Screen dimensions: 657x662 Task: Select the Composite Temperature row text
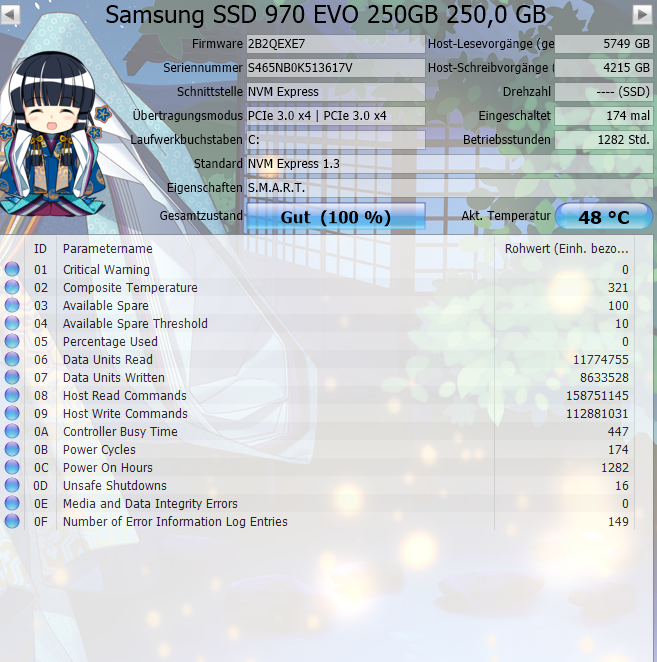[130, 288]
